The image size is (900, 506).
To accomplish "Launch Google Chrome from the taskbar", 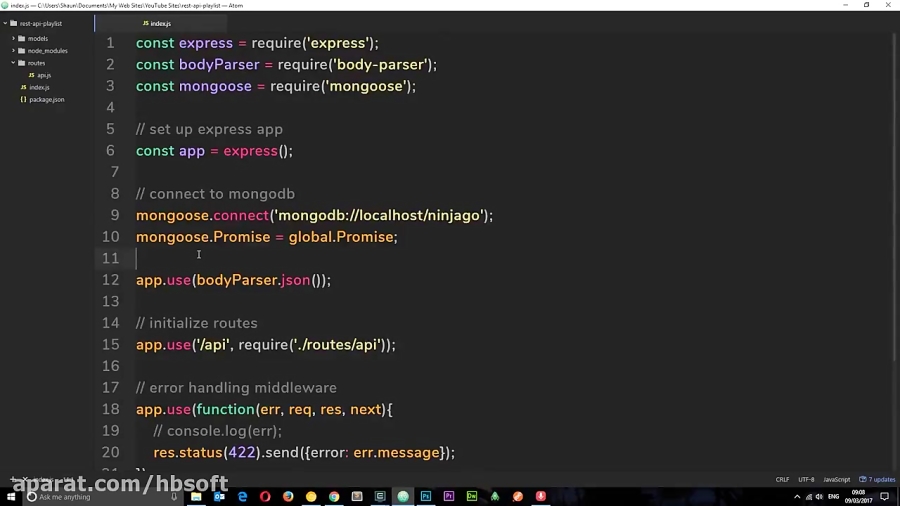I will click(x=334, y=497).
